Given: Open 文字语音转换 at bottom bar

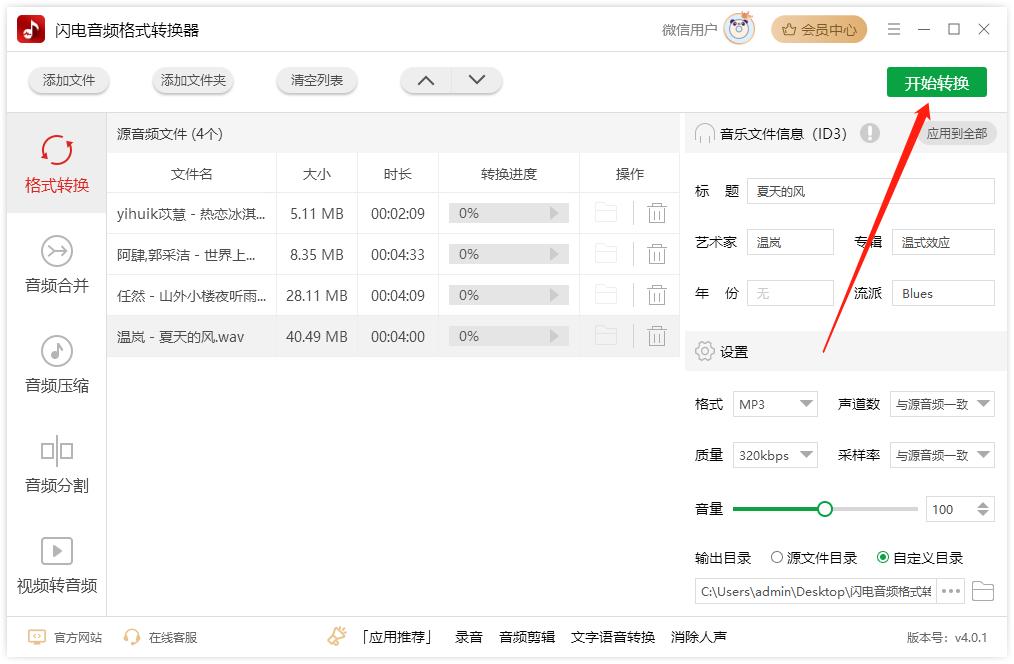Looking at the screenshot, I should tap(615, 636).
